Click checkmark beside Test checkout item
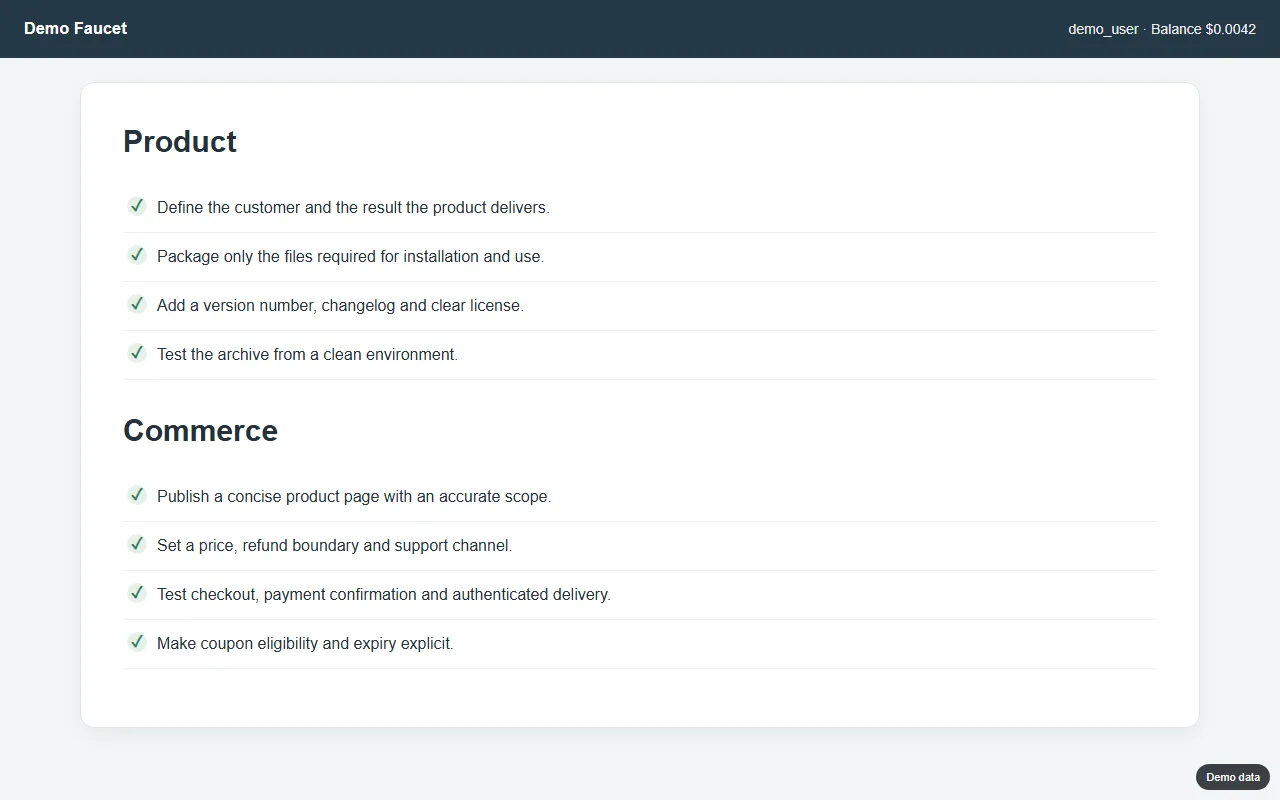1280x800 pixels. (137, 593)
